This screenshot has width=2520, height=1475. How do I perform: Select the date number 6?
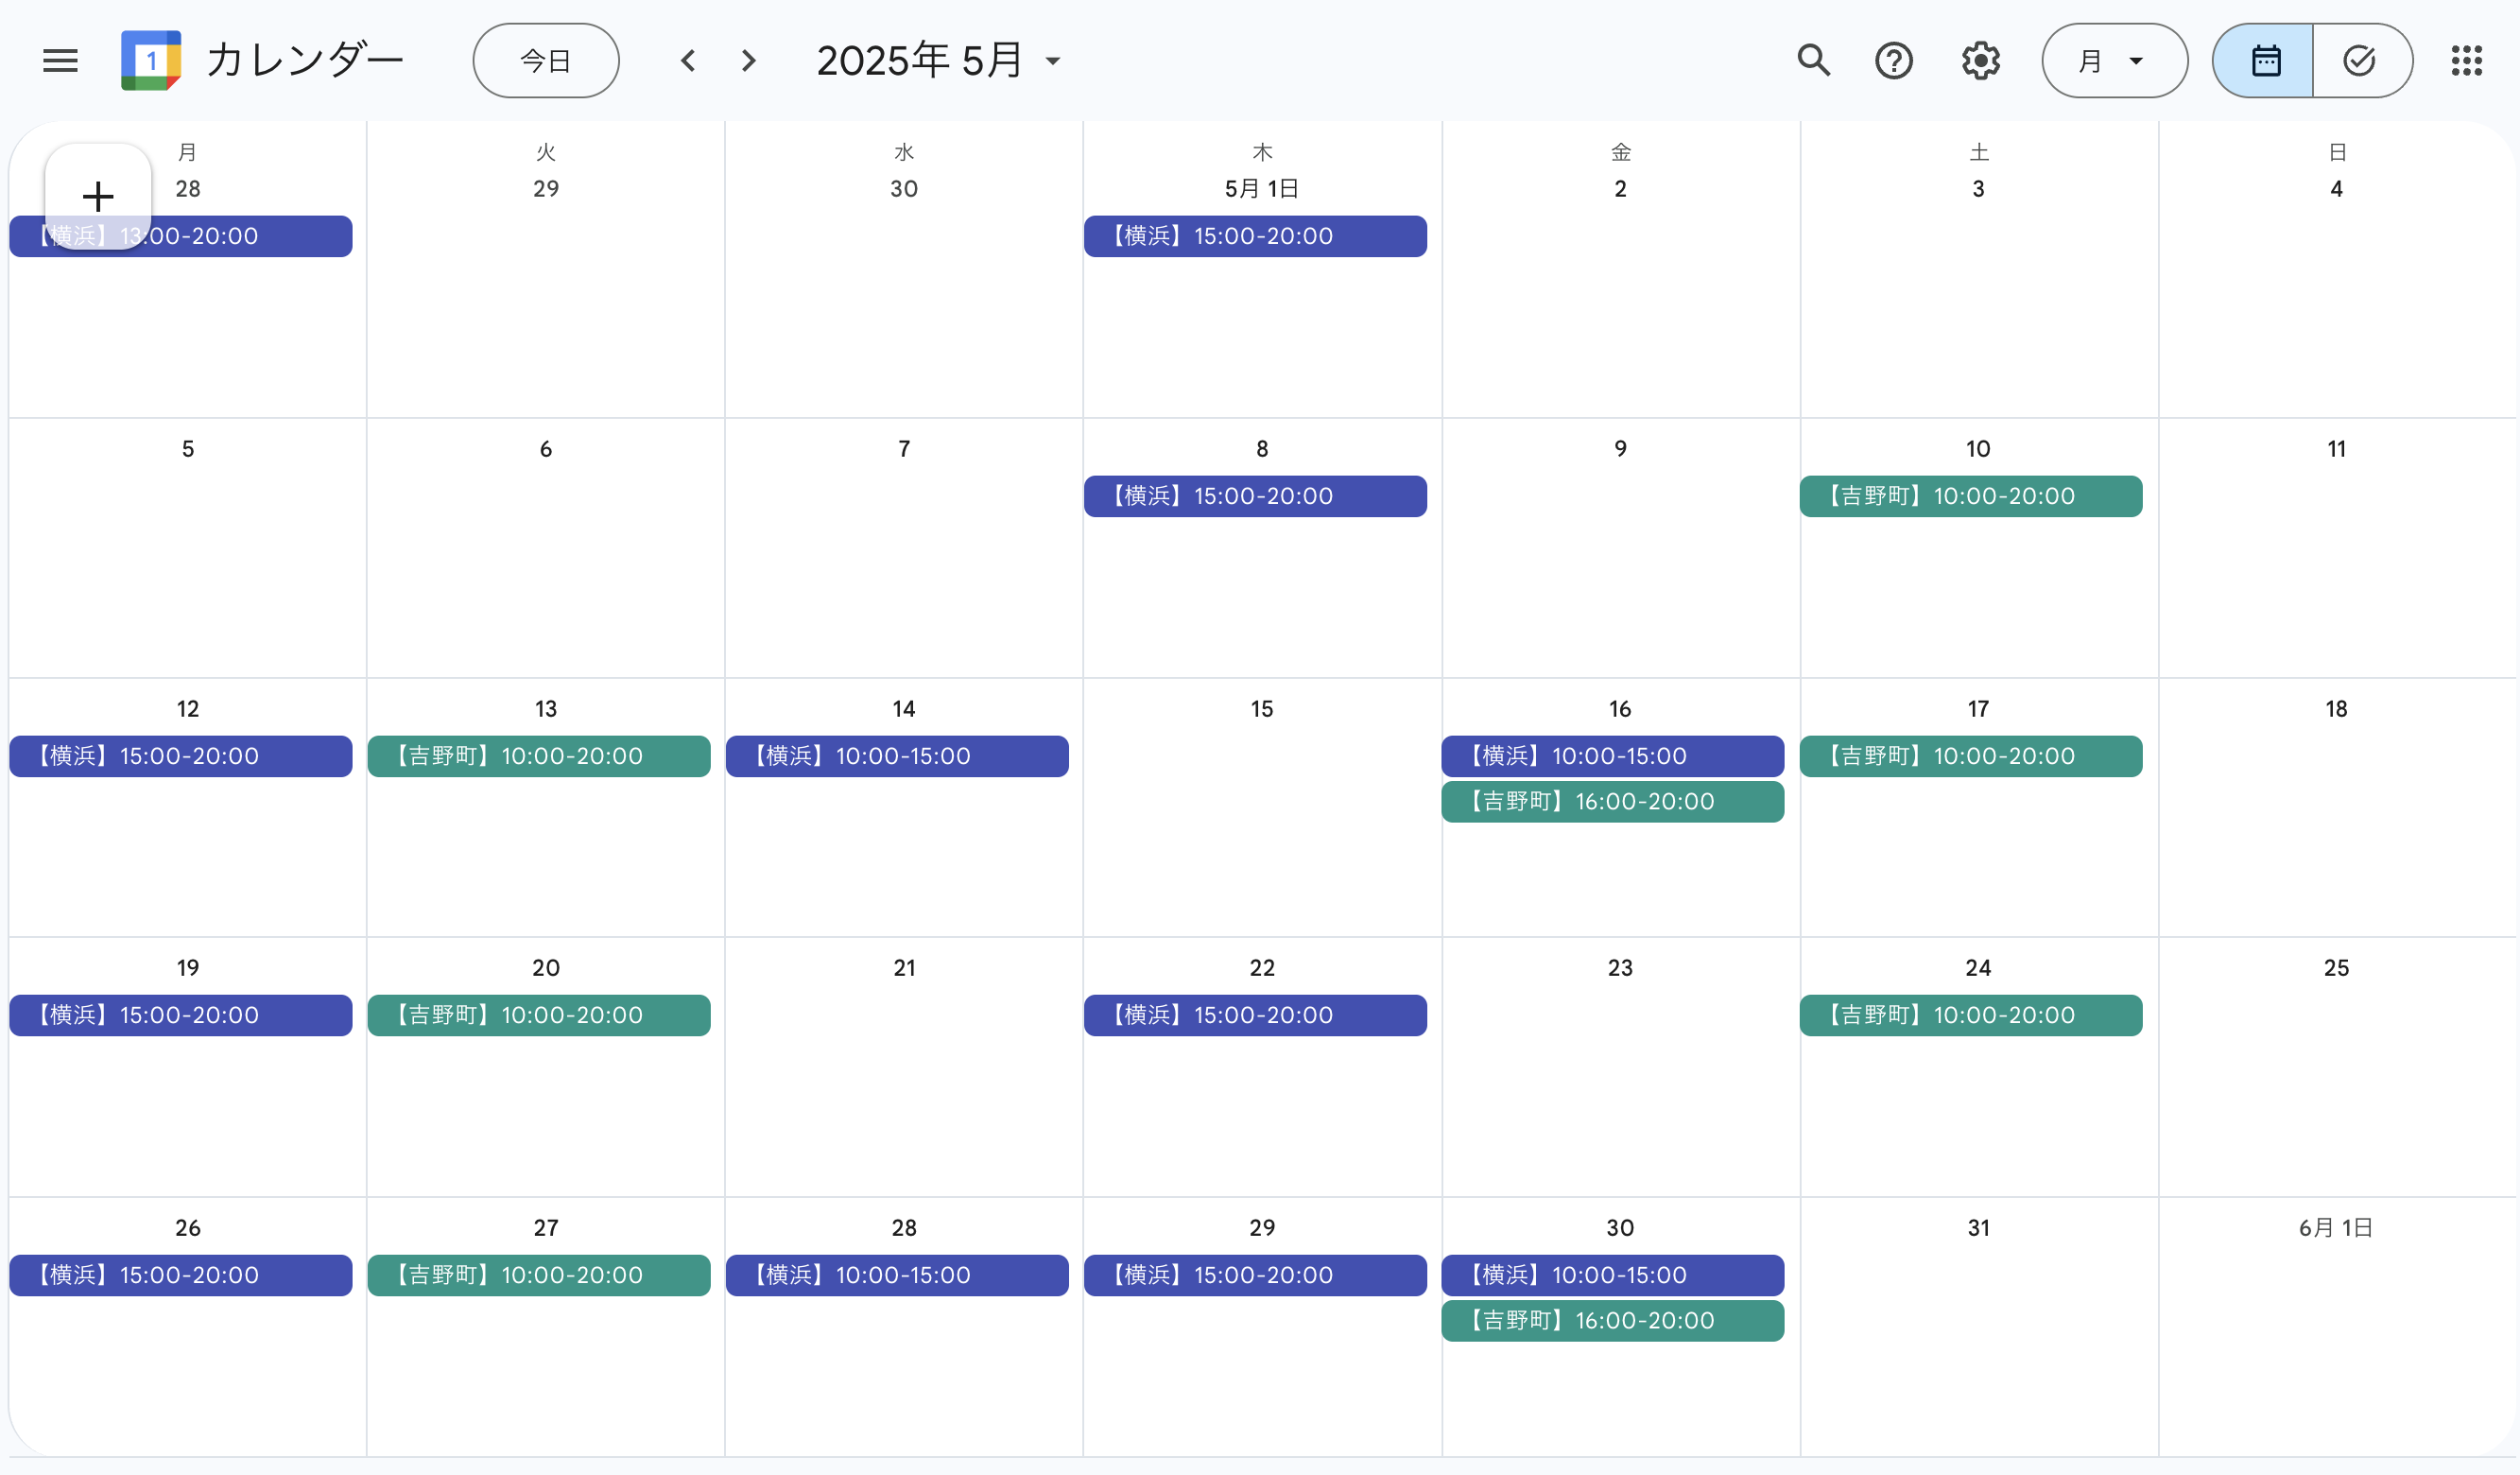point(546,449)
